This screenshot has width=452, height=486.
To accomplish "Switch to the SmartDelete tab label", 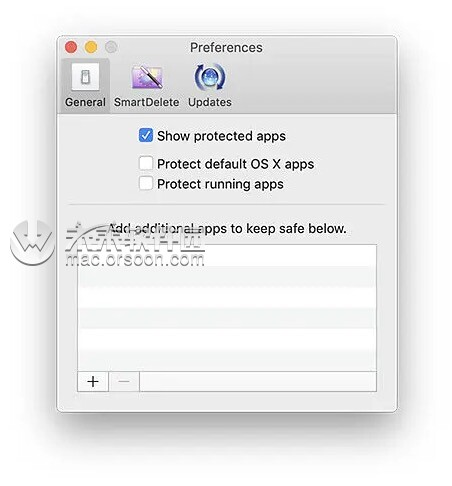I will click(146, 102).
